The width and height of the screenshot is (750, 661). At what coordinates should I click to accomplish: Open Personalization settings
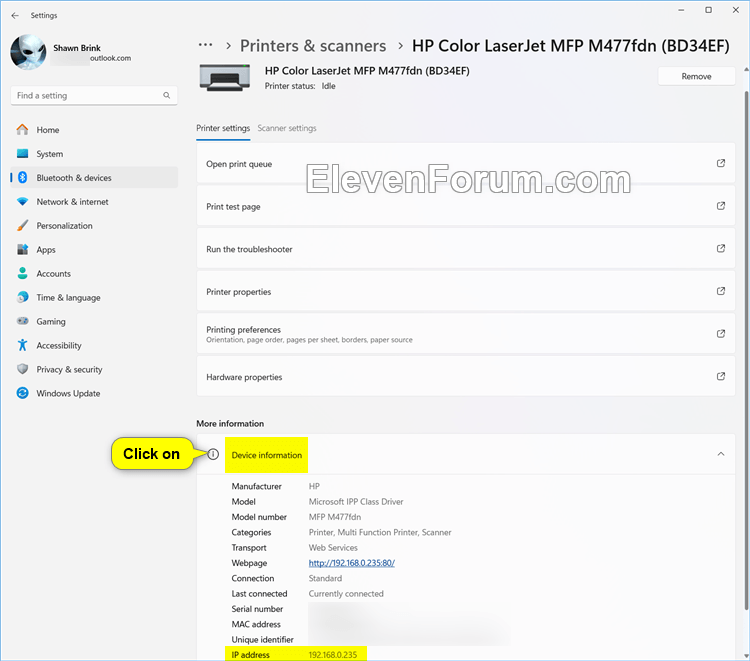[94, 225]
